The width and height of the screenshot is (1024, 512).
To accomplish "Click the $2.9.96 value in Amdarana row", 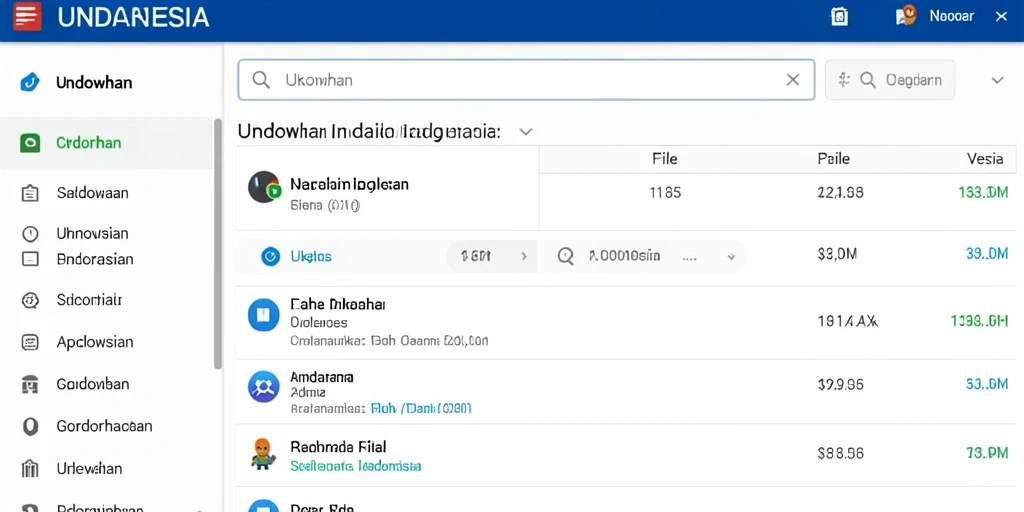I will tap(840, 385).
